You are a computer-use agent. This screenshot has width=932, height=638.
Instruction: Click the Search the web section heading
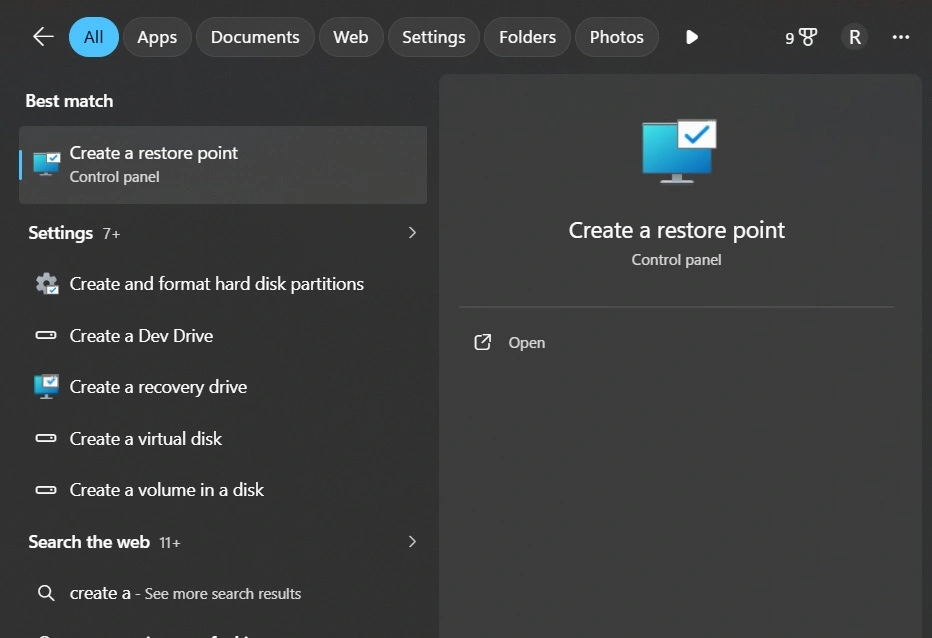coord(89,542)
